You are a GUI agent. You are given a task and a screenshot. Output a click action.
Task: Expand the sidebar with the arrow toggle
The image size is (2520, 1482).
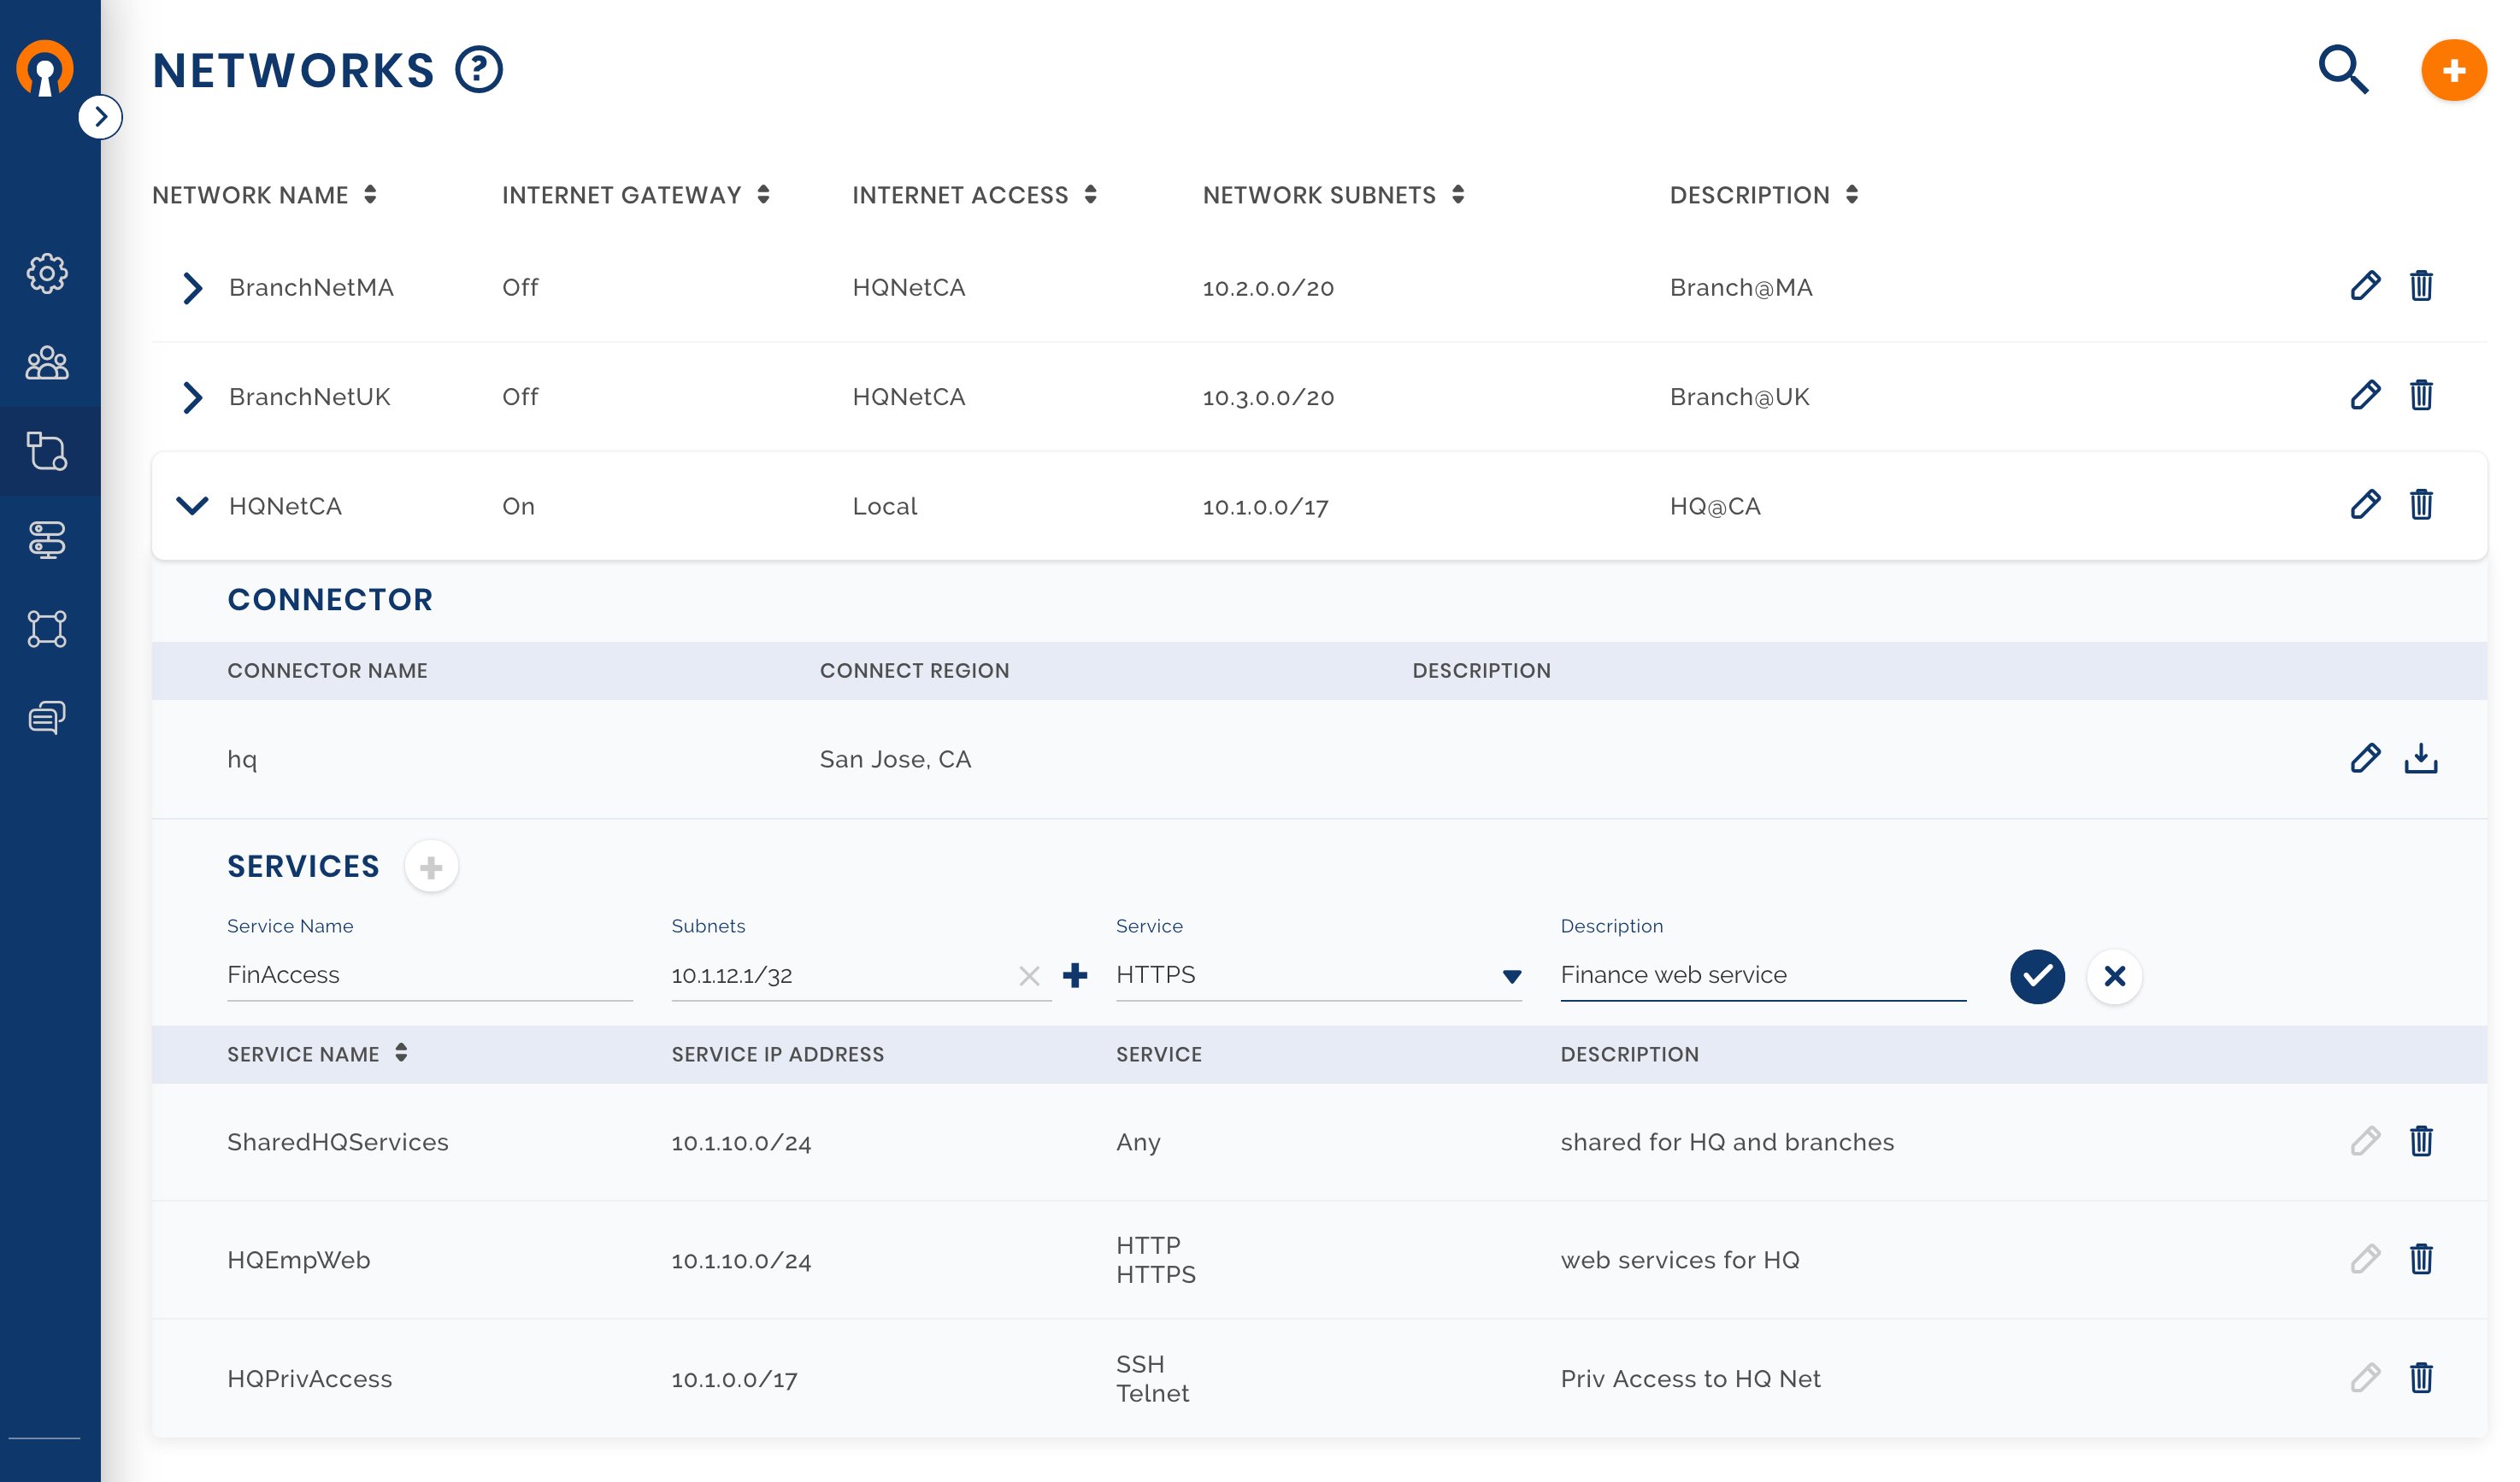100,117
